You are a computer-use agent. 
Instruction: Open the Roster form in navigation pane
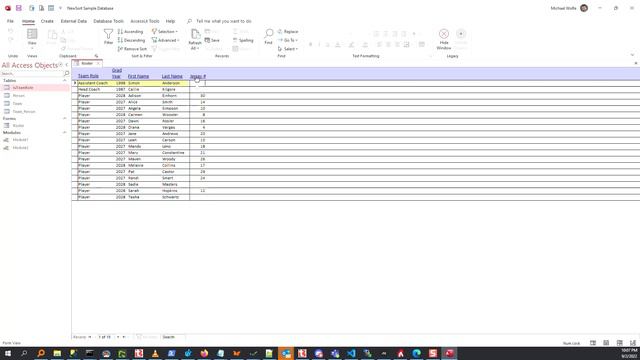tap(18, 126)
